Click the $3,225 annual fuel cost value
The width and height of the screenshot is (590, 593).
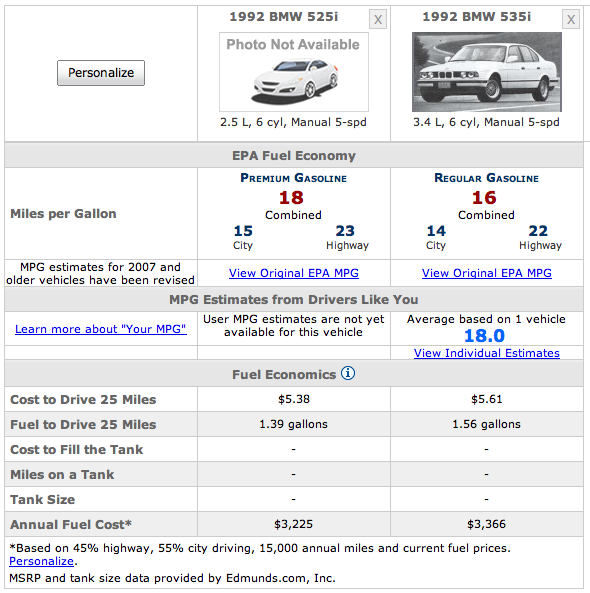click(x=294, y=524)
